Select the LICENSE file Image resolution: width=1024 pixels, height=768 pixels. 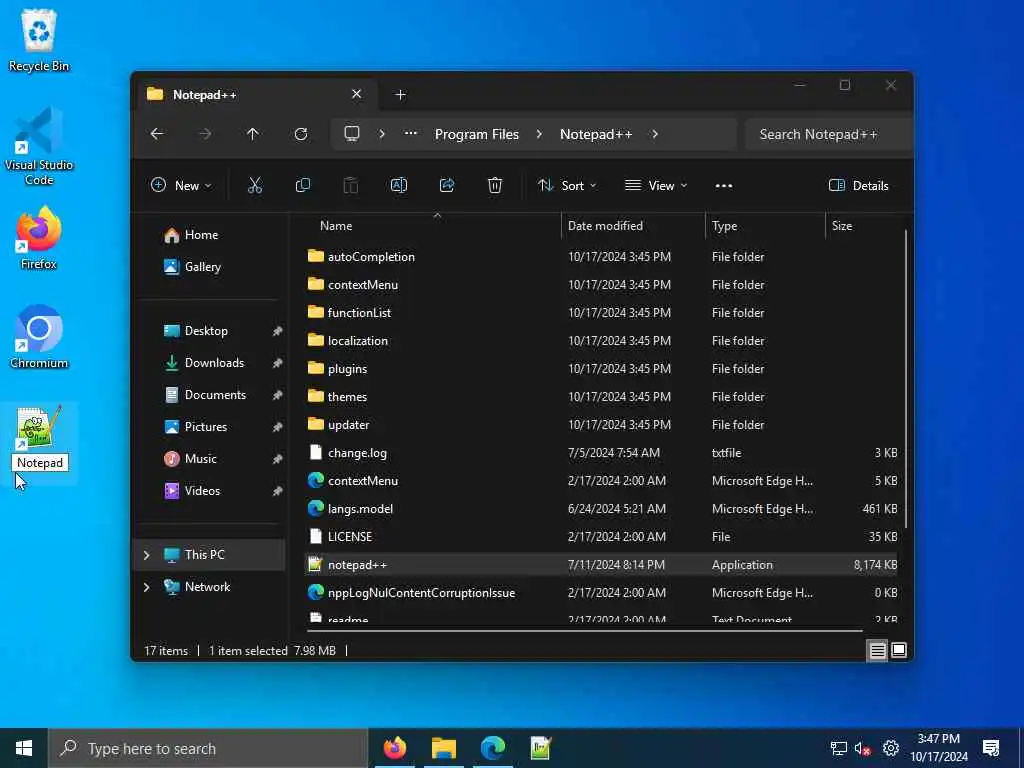(x=601, y=537)
